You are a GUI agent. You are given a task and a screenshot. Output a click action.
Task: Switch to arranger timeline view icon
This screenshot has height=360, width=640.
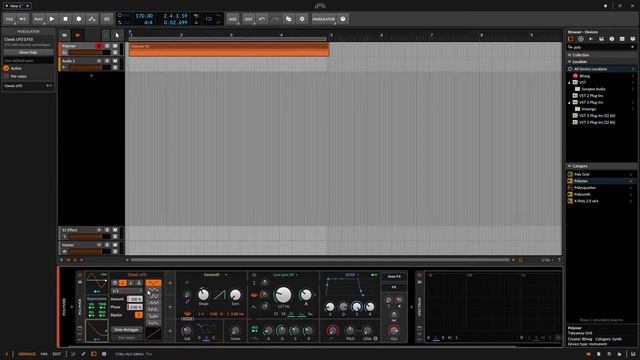point(64,35)
